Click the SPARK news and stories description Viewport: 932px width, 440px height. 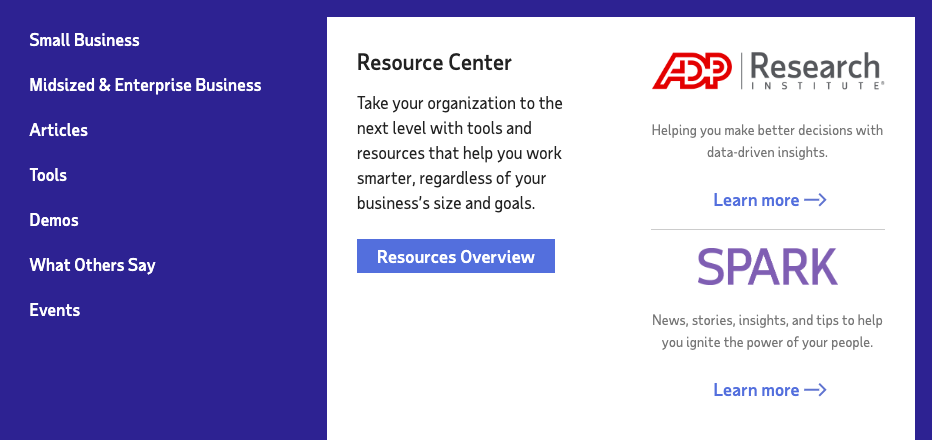coord(767,331)
